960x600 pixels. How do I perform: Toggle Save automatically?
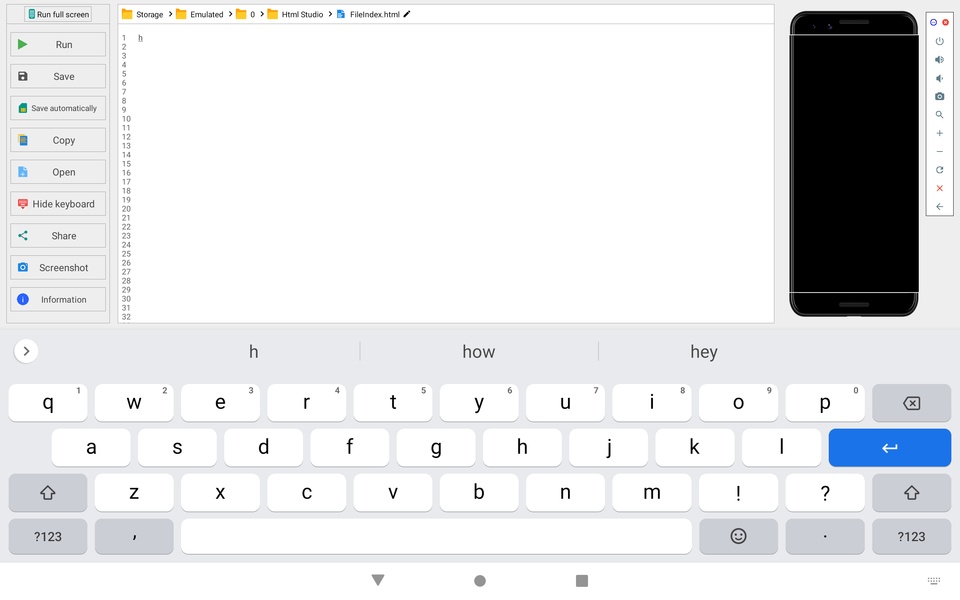click(x=58, y=108)
